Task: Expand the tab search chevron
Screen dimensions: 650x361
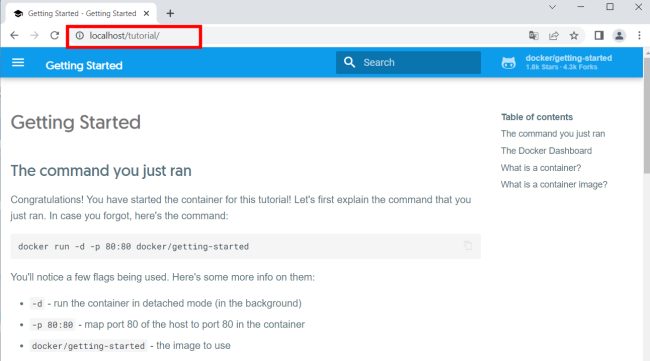Action: pyautogui.click(x=552, y=7)
